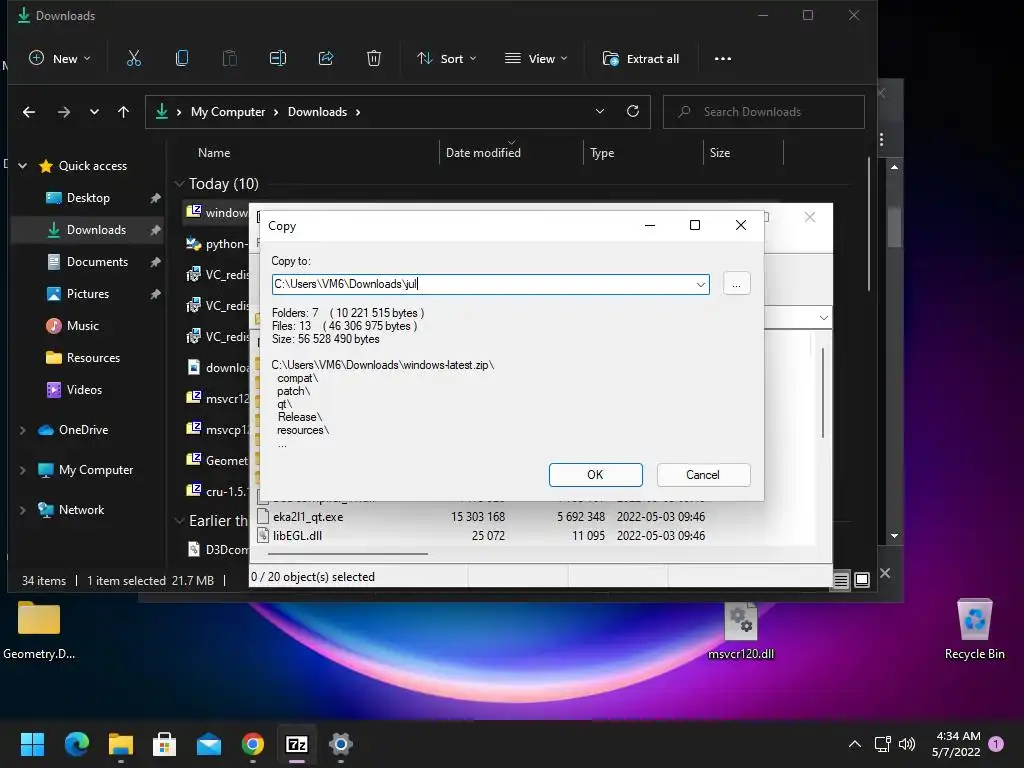
Task: Switch Explorer to large thumbnails view icon
Action: [x=862, y=580]
